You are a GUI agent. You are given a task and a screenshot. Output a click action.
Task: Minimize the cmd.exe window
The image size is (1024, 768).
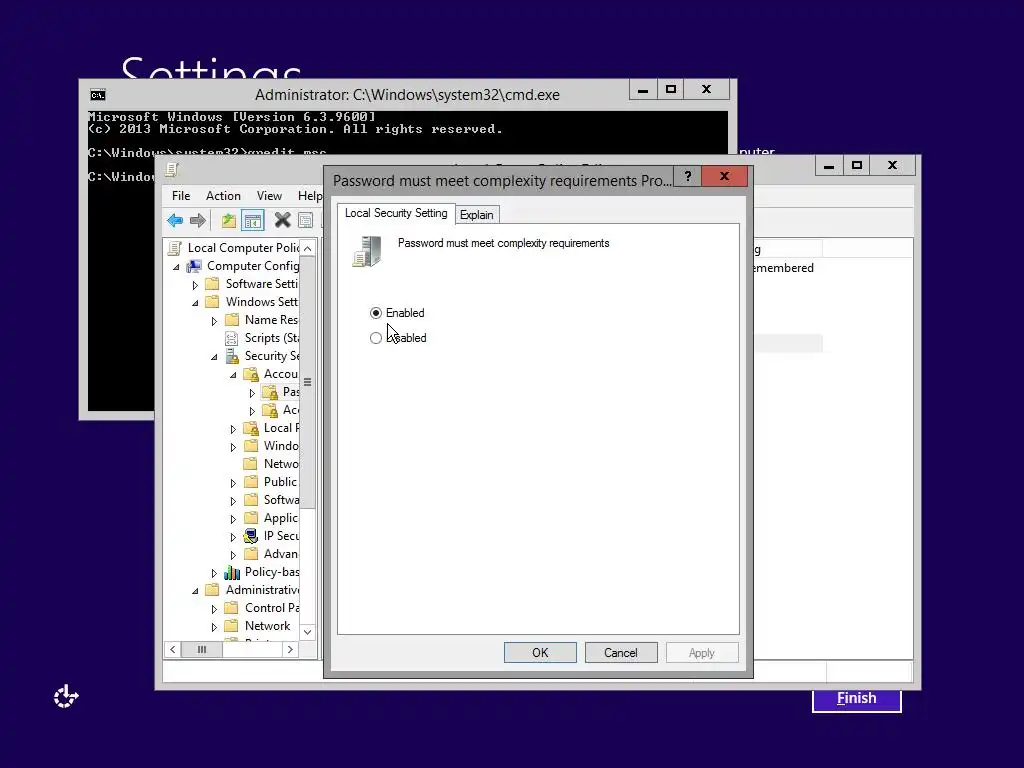click(x=643, y=90)
